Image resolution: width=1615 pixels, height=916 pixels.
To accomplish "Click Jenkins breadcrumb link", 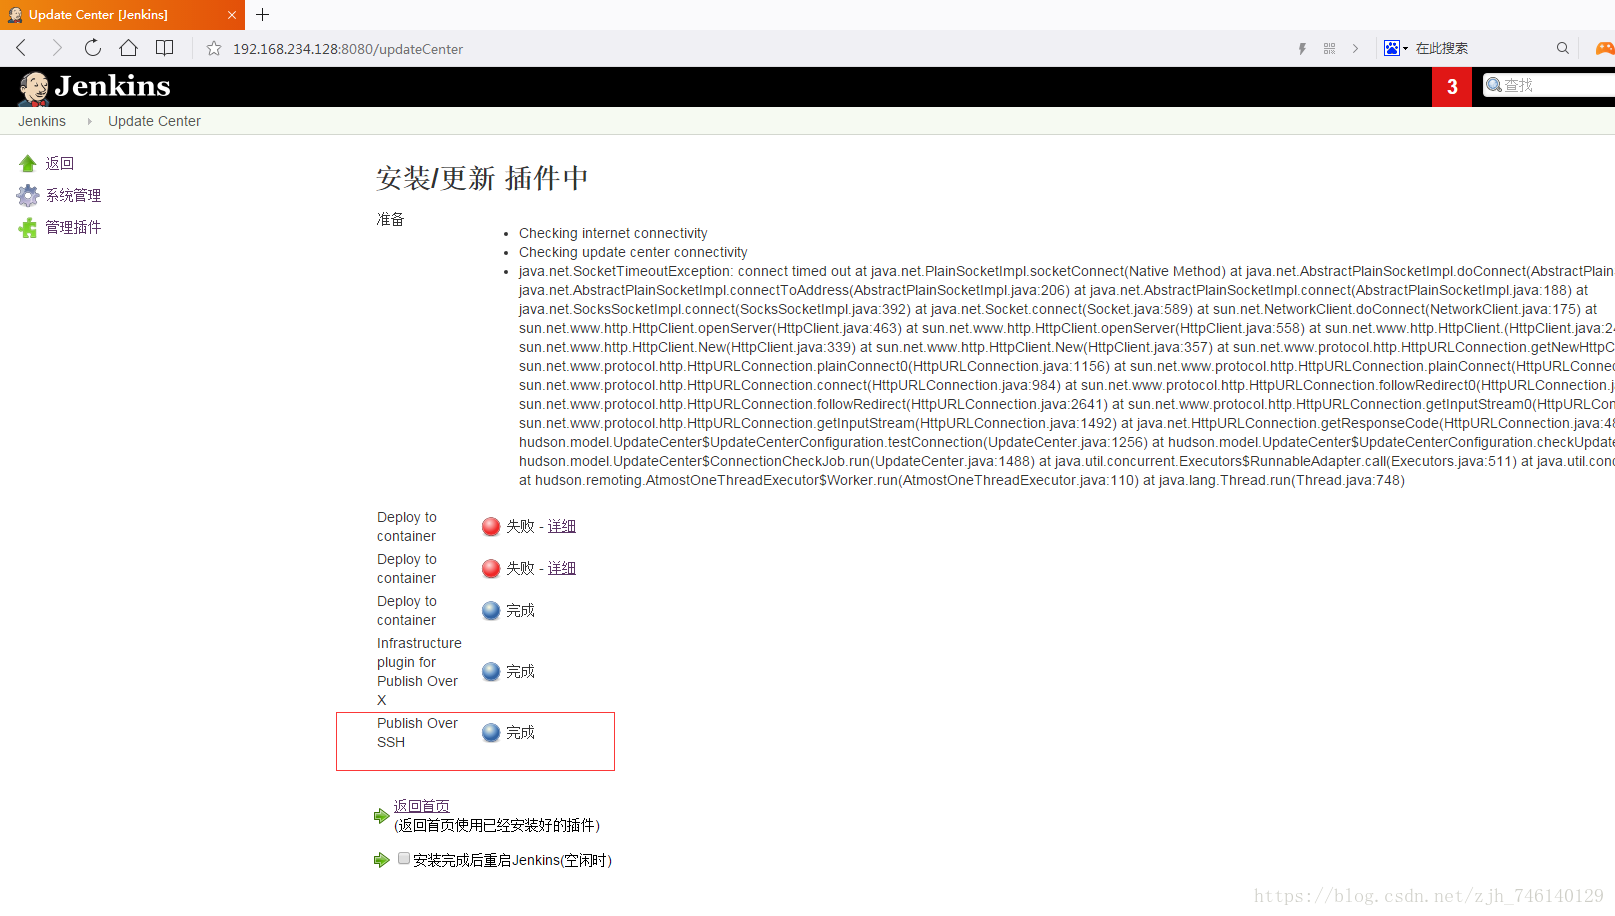I will pos(42,121).
